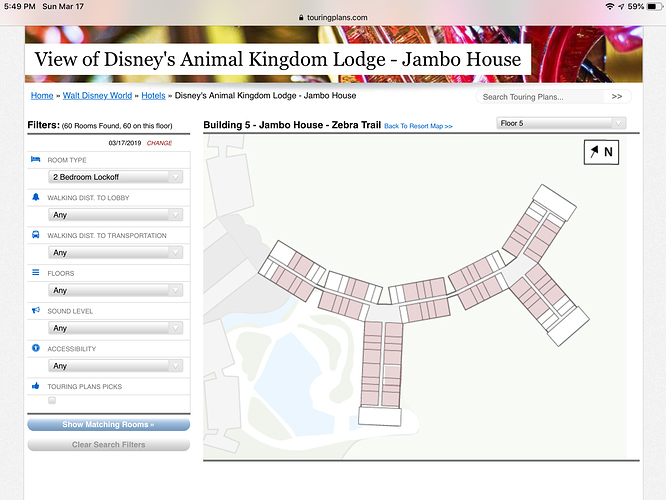666x500 pixels.
Task: Click the bed icon beside Room Type
Action: [35, 160]
